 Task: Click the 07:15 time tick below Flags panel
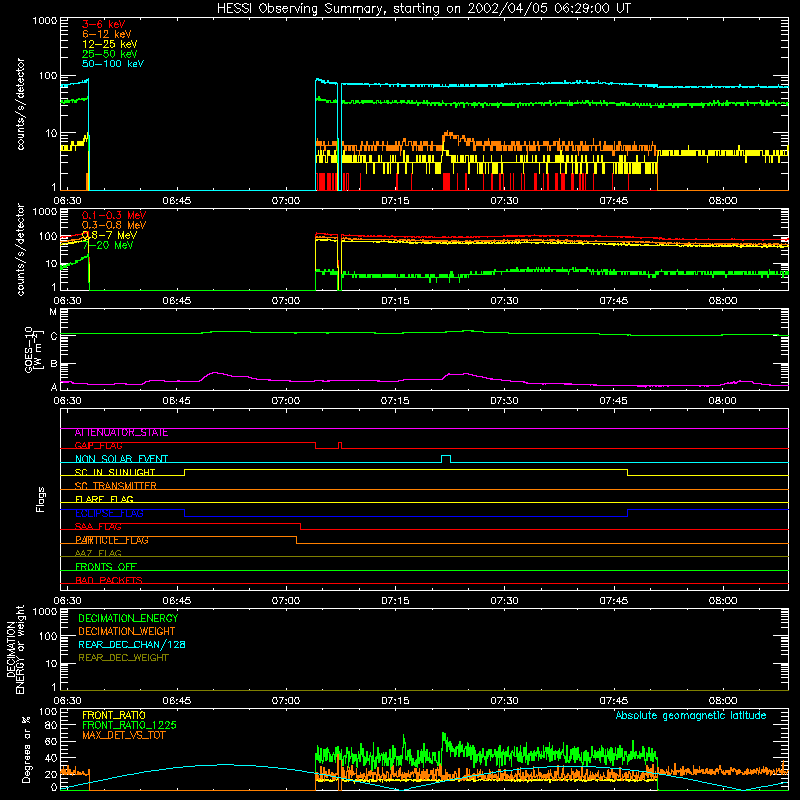[x=395, y=601]
